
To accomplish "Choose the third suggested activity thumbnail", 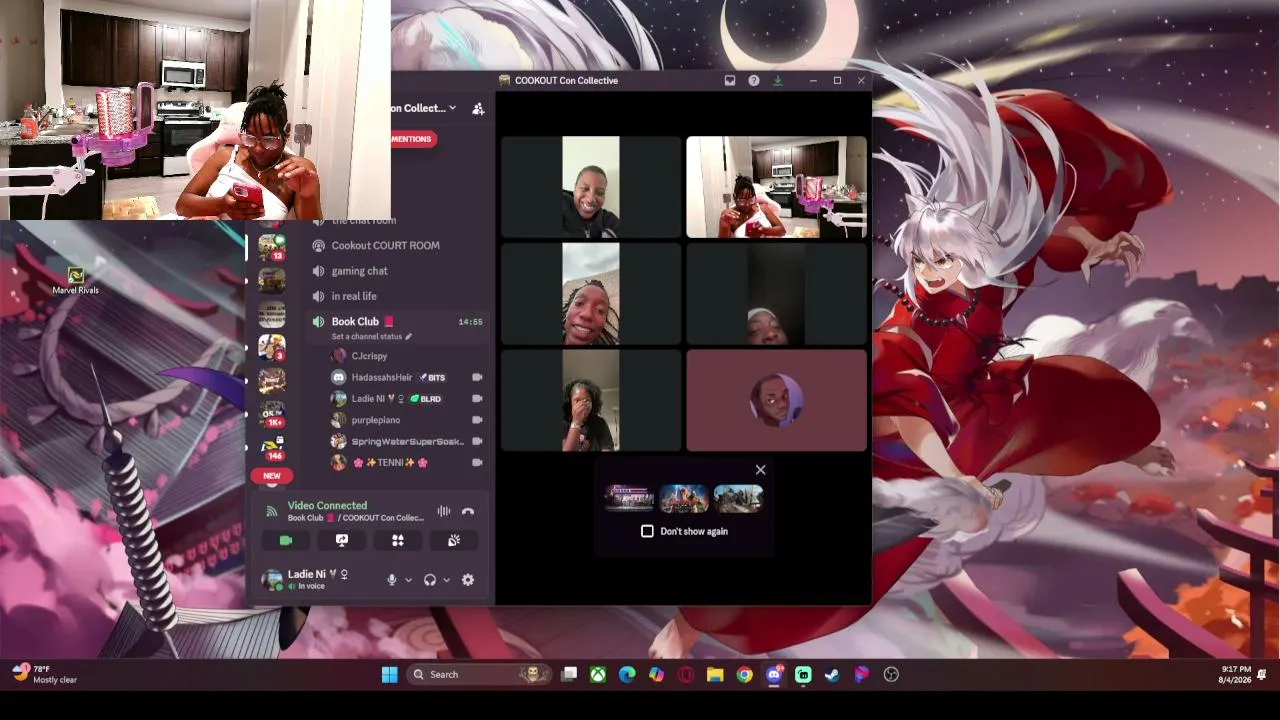I will pos(739,498).
